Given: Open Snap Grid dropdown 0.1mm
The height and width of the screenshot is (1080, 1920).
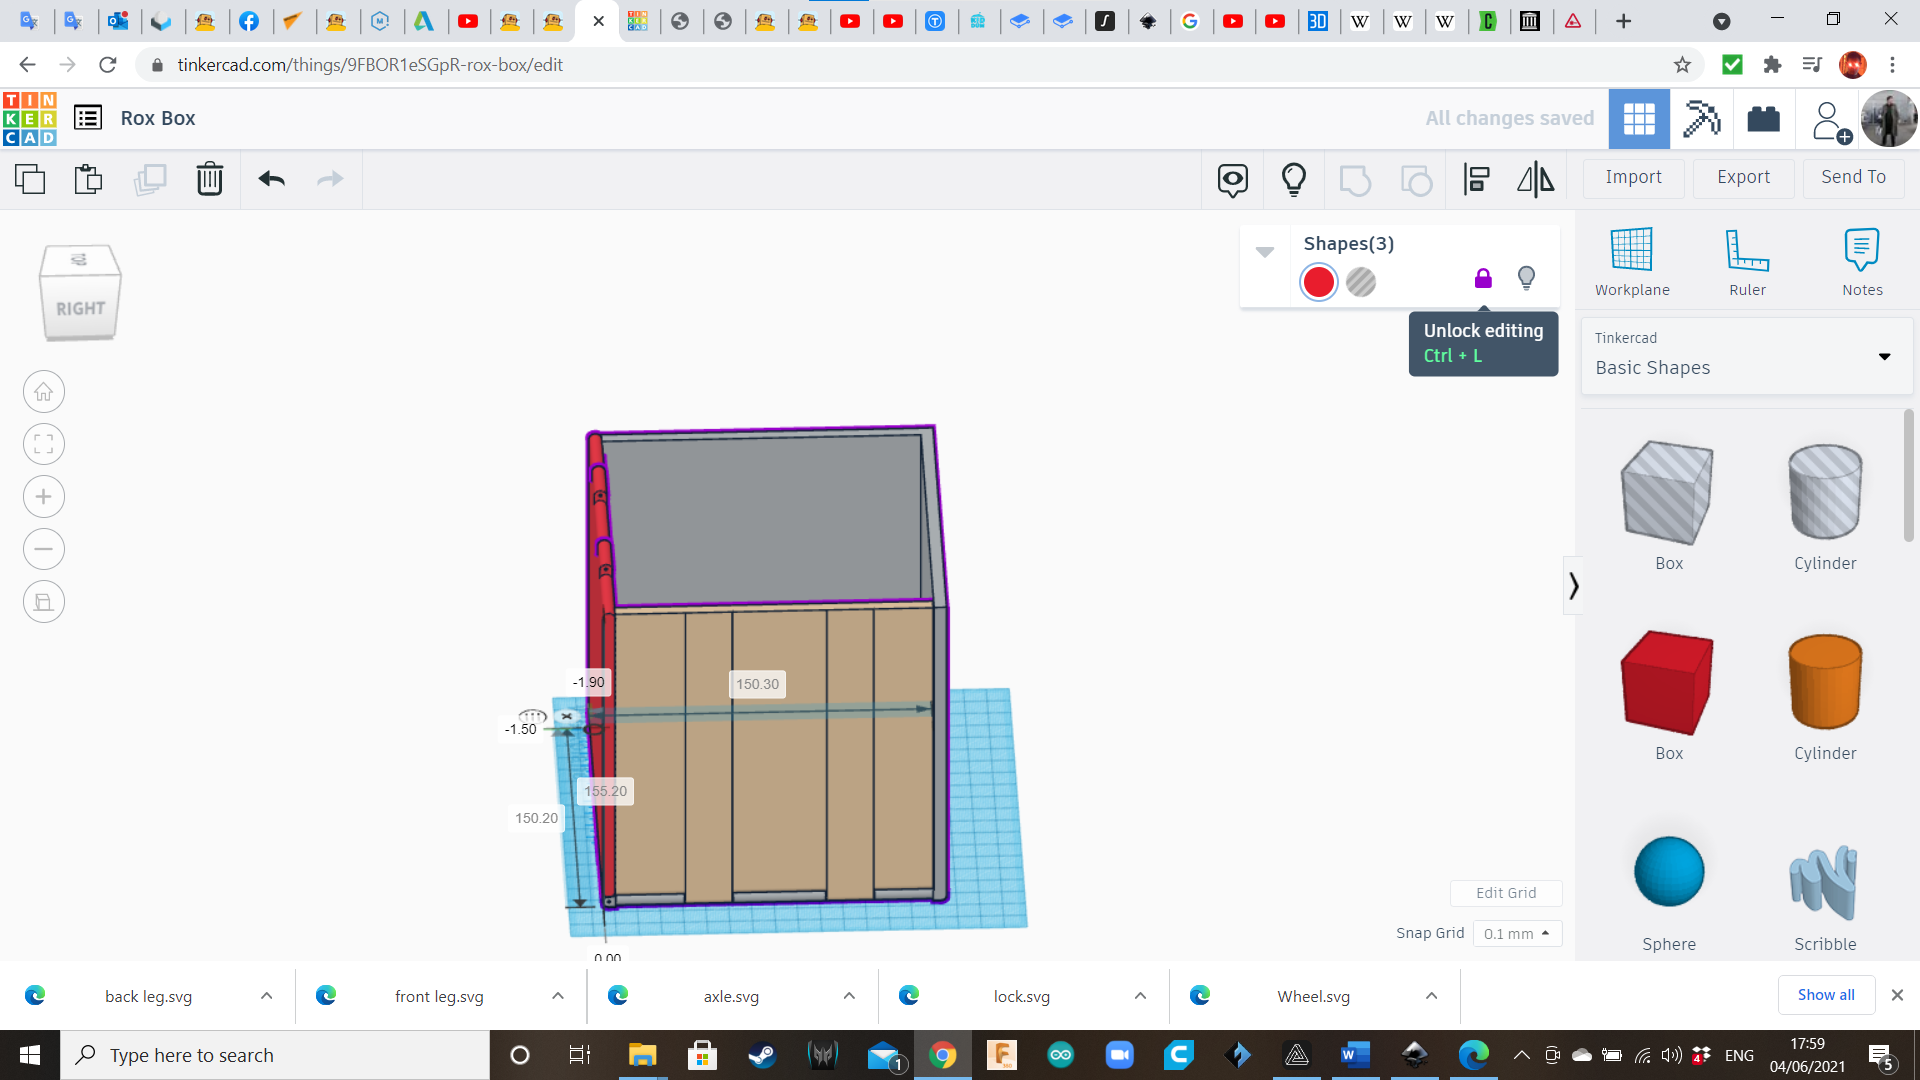Looking at the screenshot, I should (1514, 932).
